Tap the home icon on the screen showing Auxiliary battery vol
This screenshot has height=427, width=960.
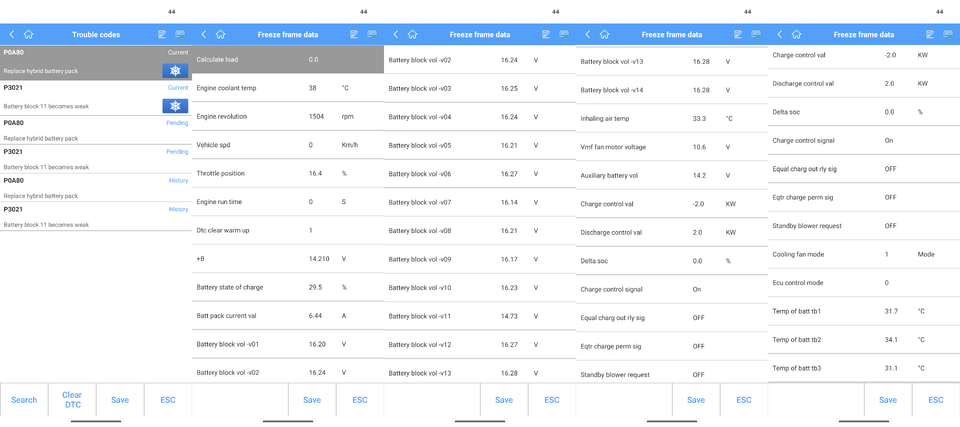tap(605, 34)
